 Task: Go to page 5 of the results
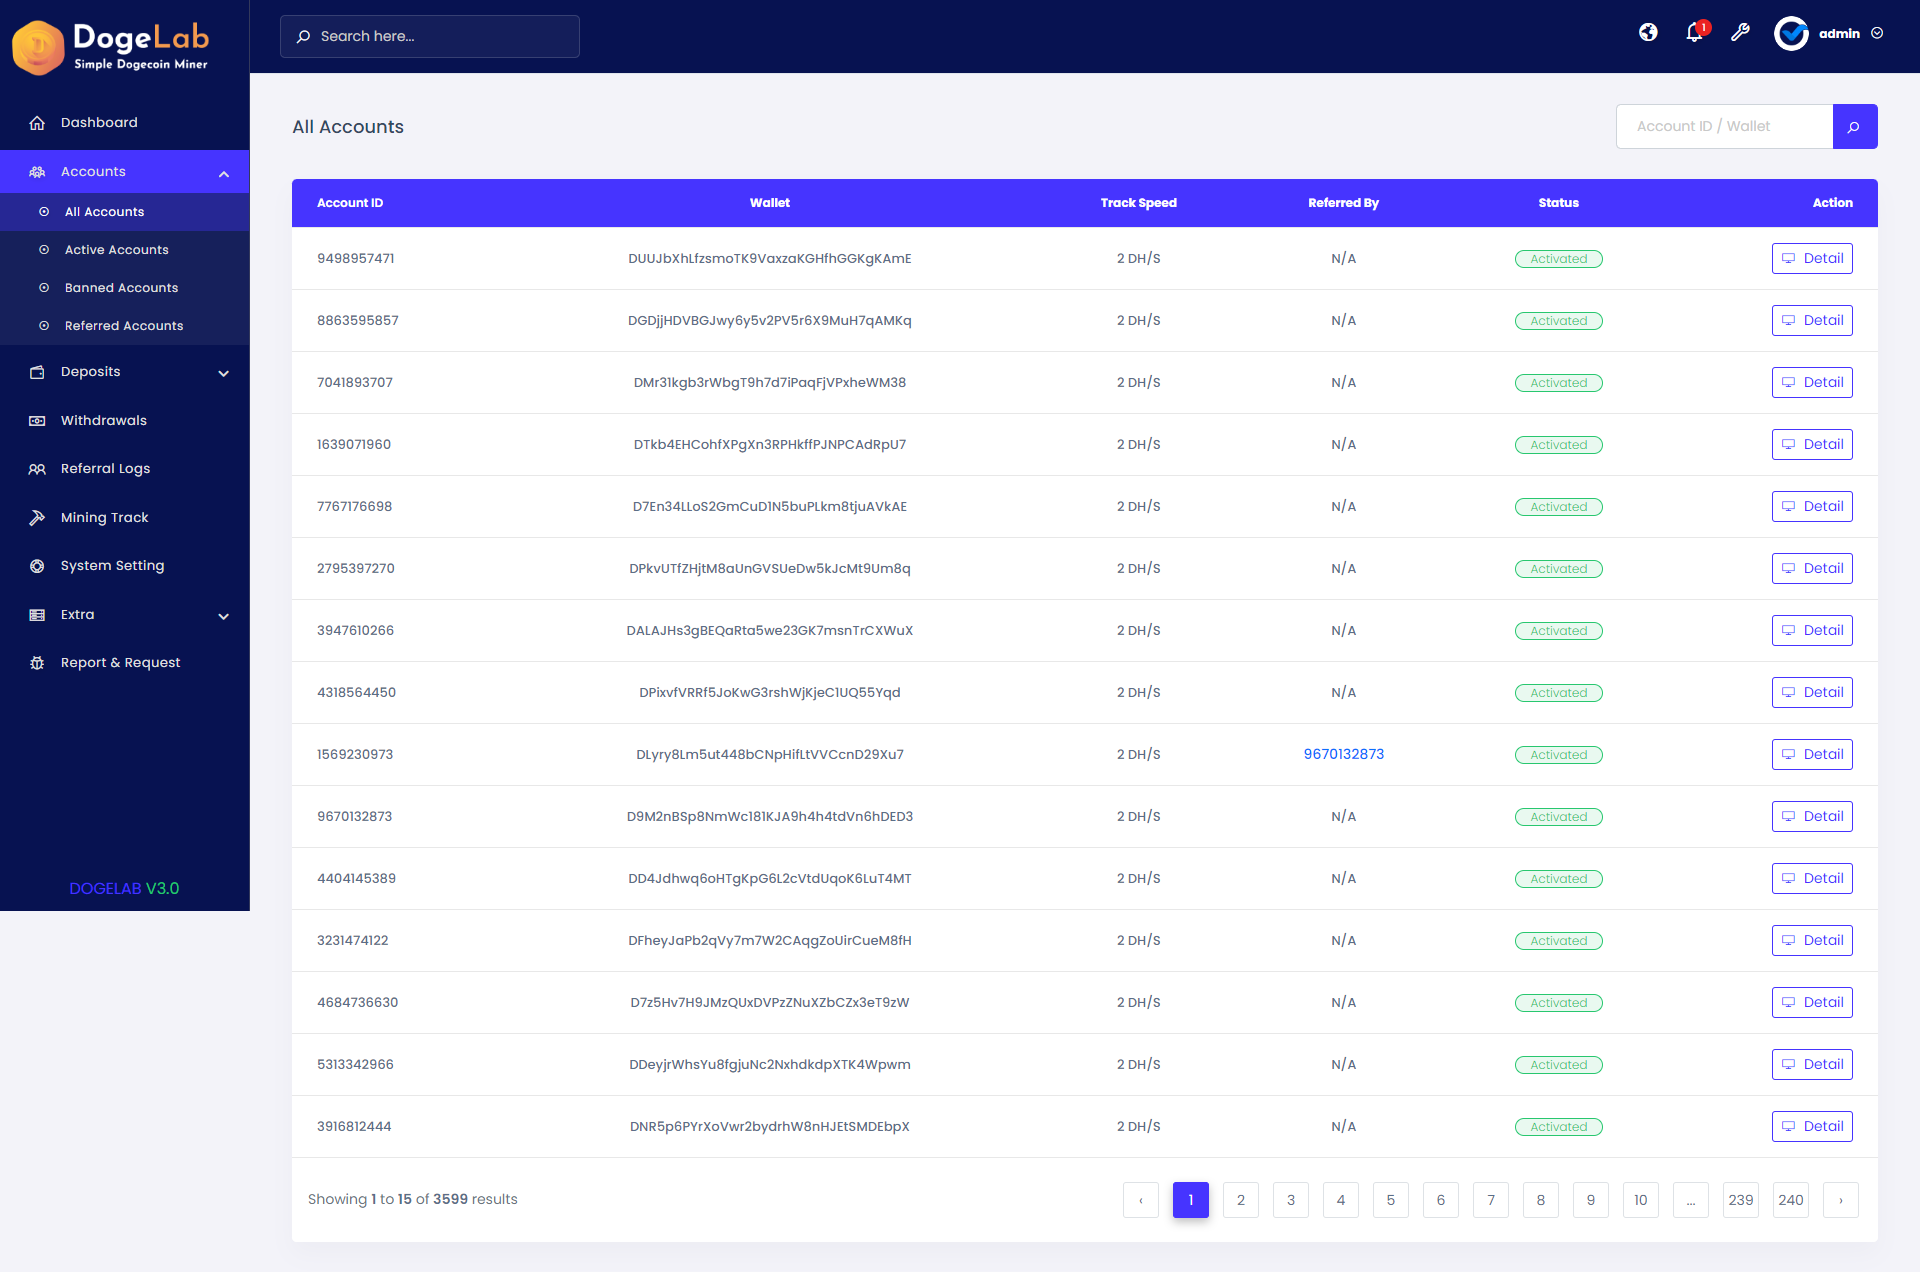[x=1390, y=1200]
